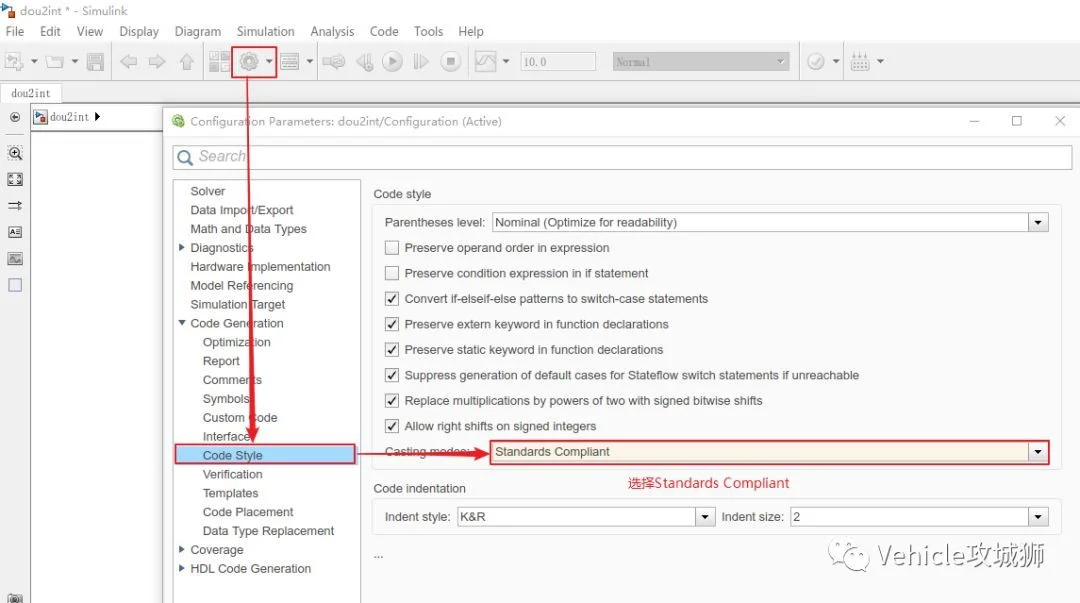Select the Zoom tool in palette

pyautogui.click(x=15, y=153)
